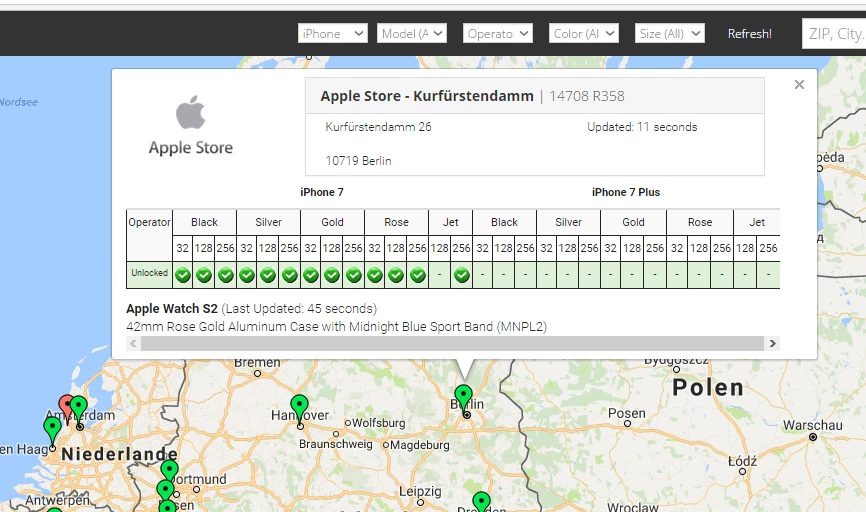Viewport: 866px width, 512px height.
Task: Click the Leipzig city label on map
Action: (420, 491)
